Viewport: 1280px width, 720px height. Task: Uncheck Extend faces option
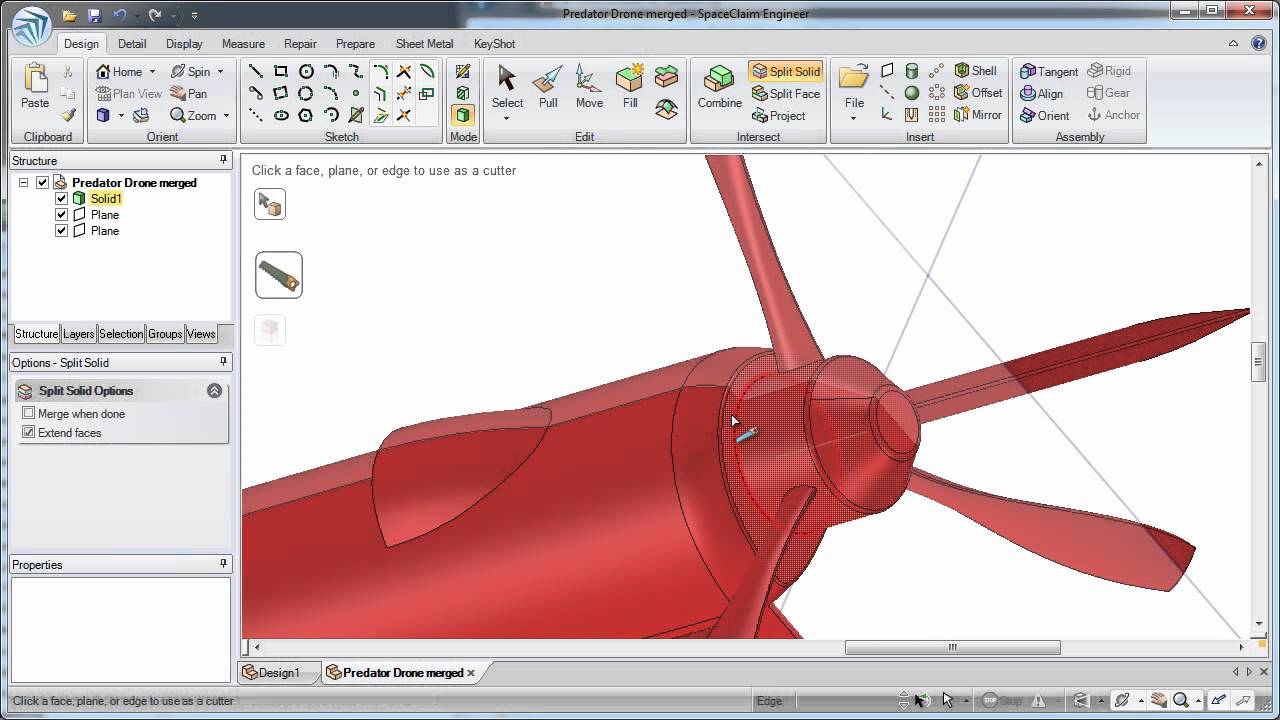28,432
